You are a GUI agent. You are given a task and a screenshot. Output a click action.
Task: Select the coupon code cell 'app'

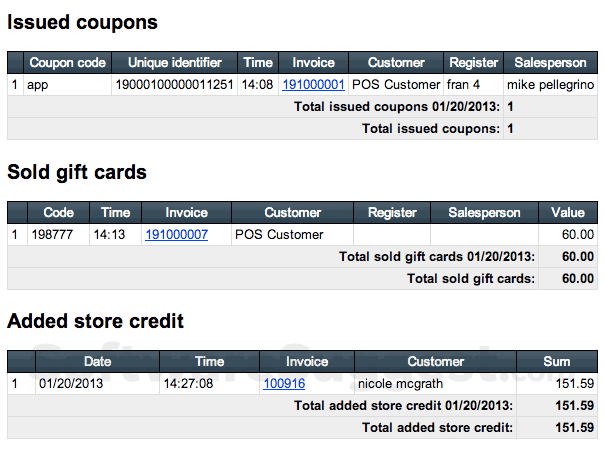click(38, 85)
